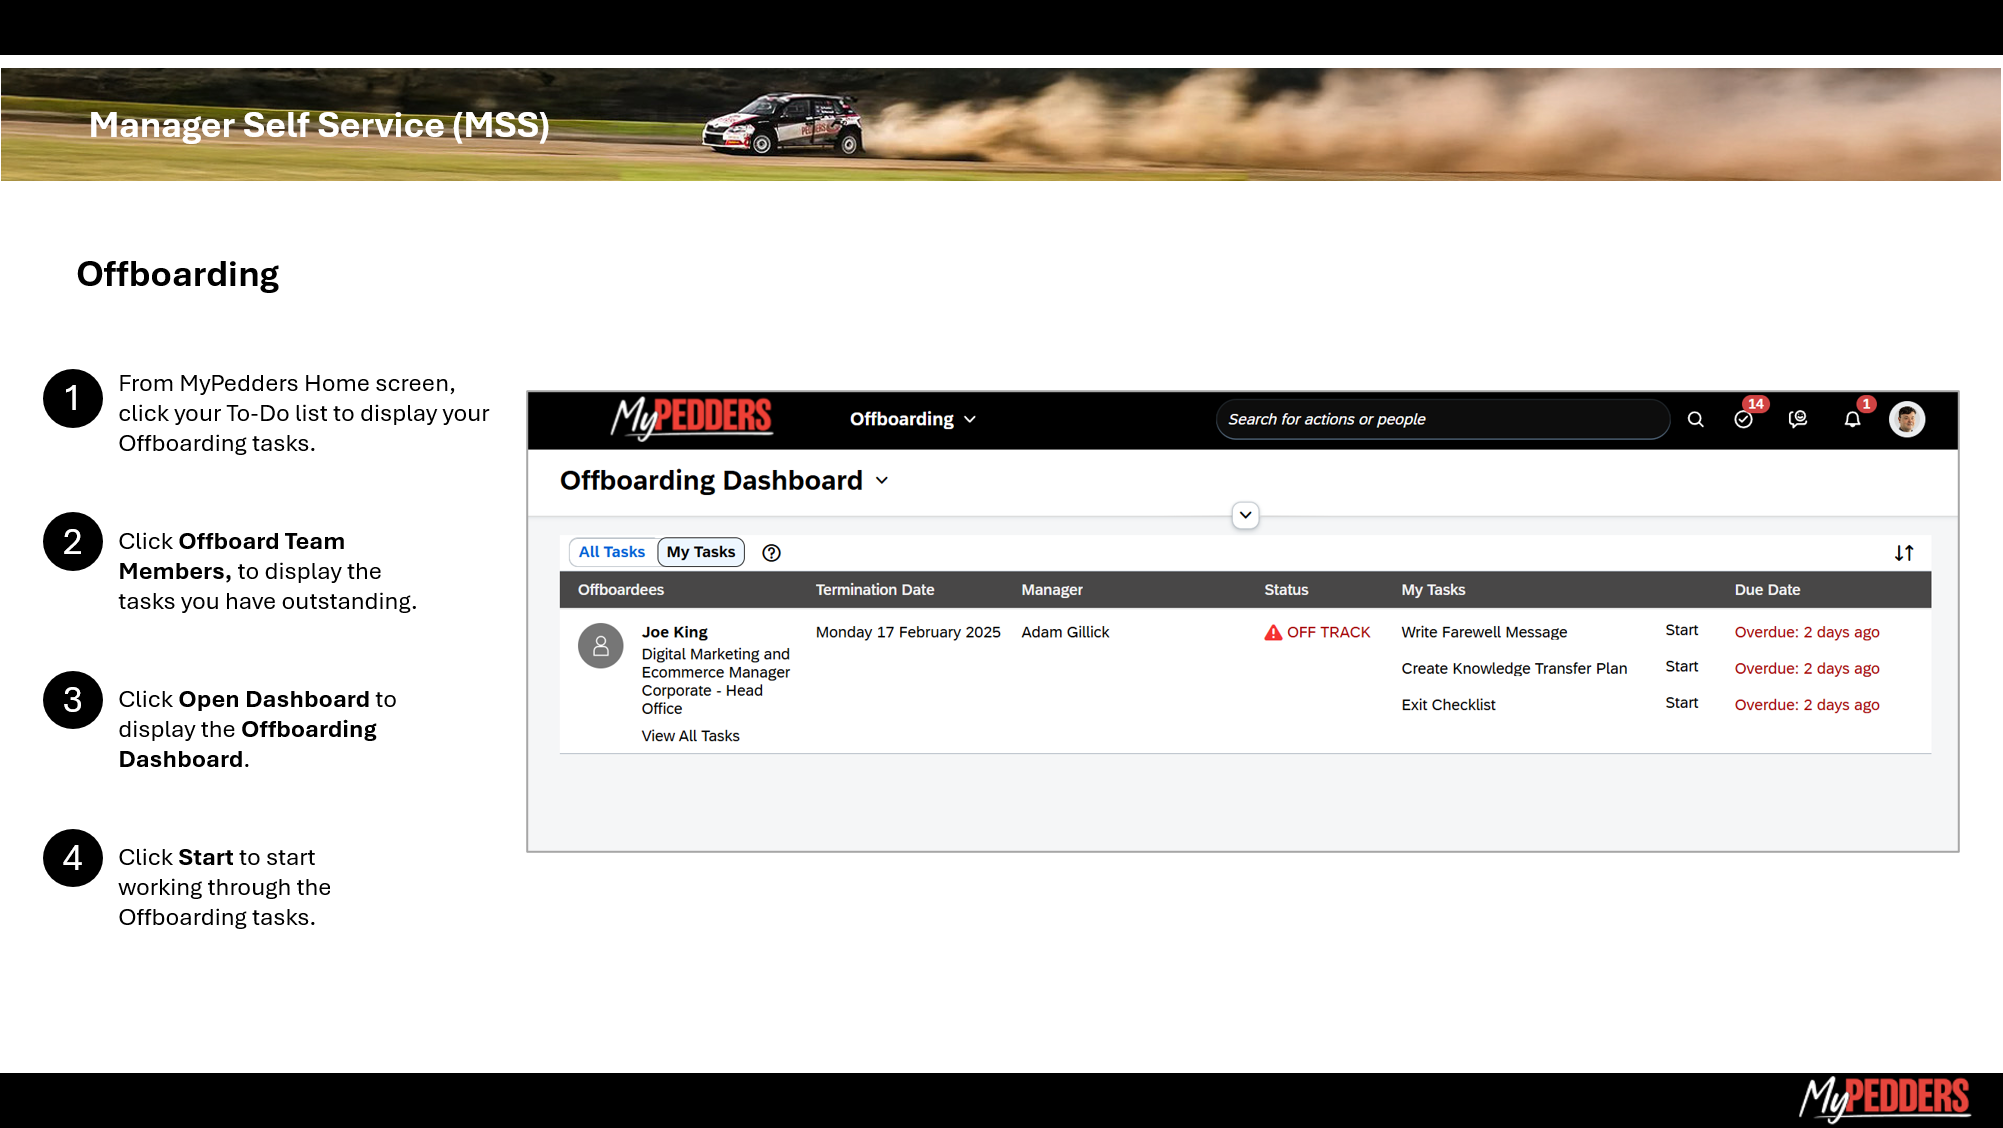Open the Offboarding module dropdown

[912, 419]
